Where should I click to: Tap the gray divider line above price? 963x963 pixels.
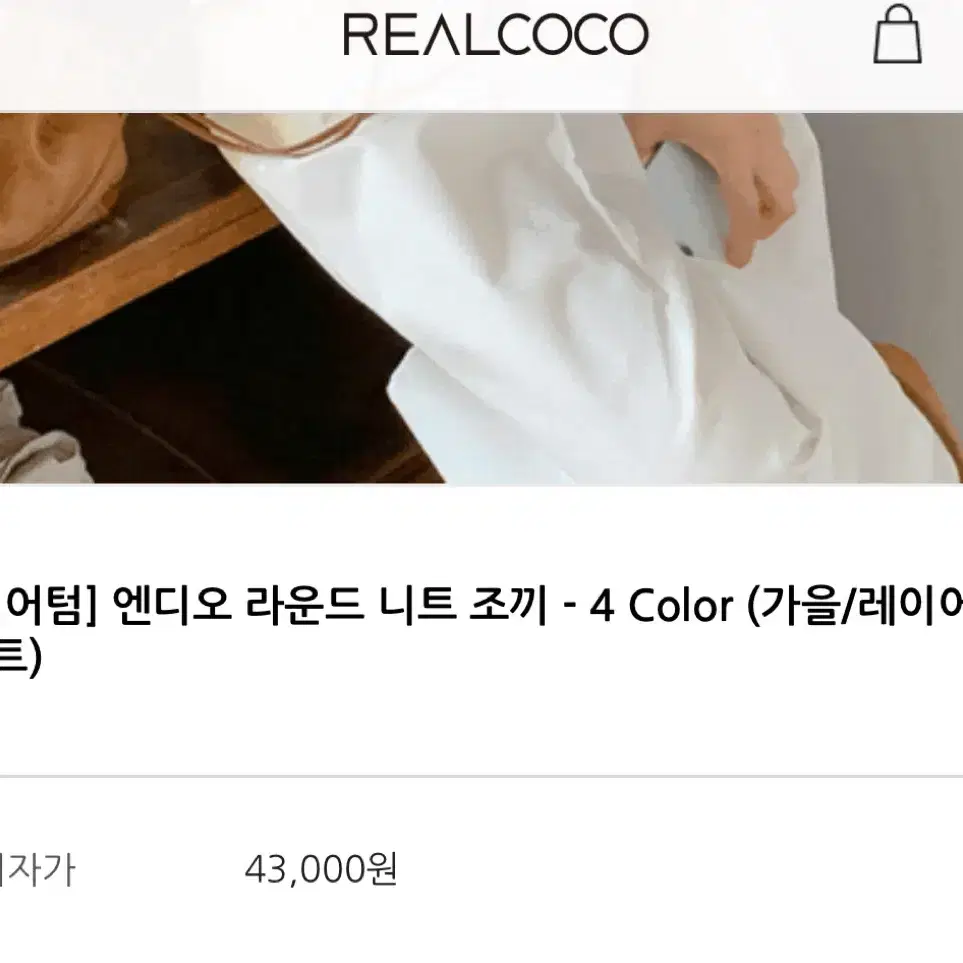482,776
